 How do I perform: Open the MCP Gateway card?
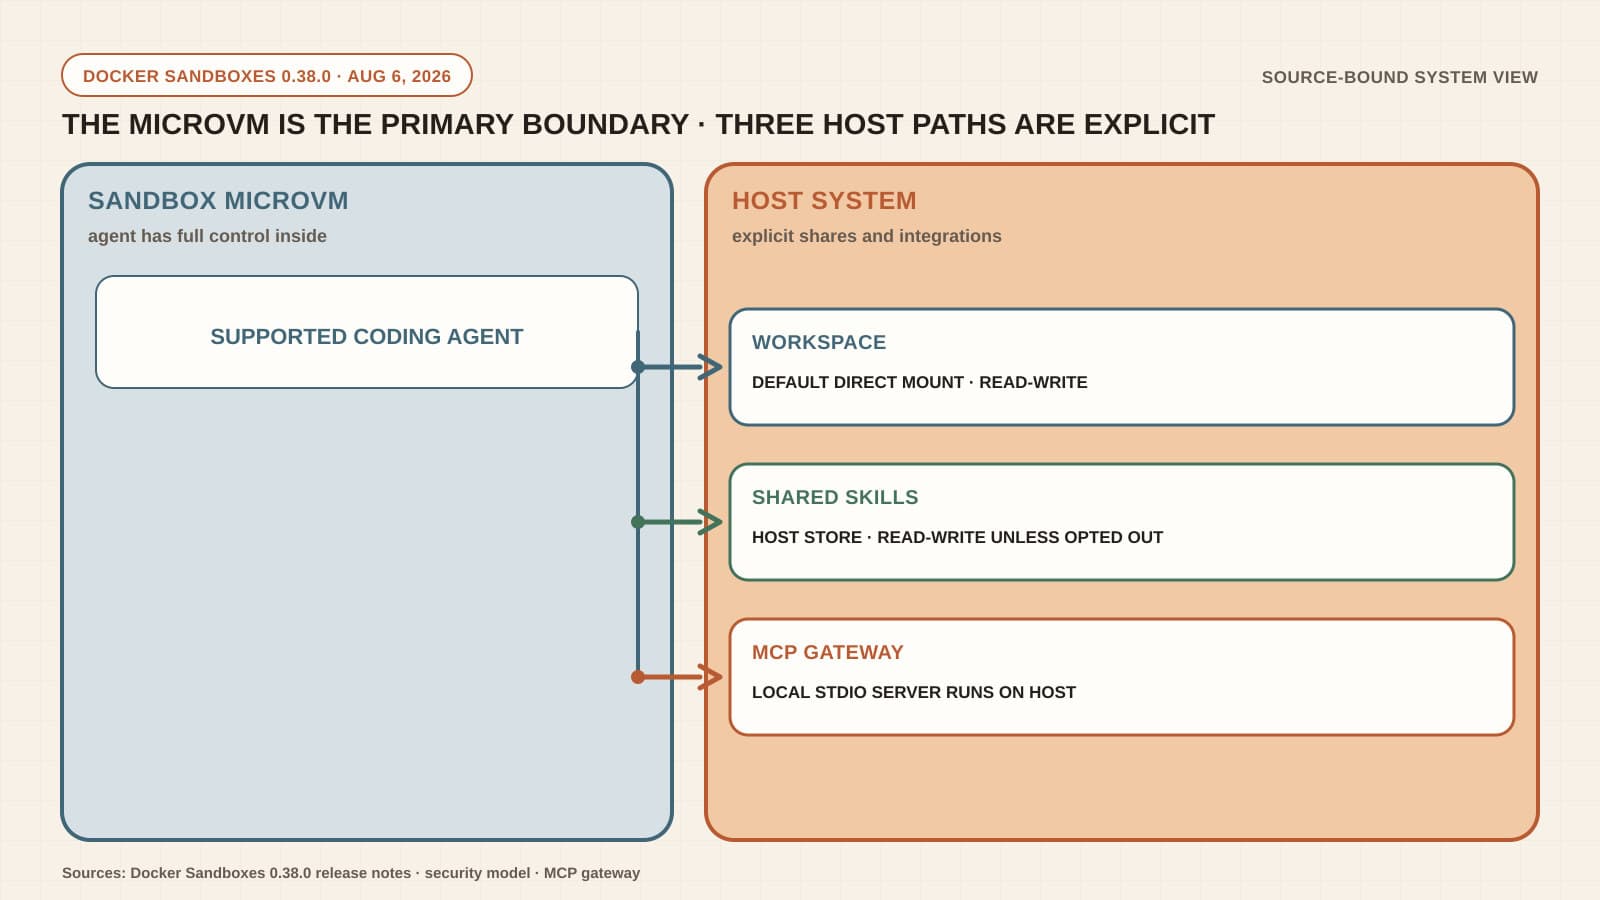pyautogui.click(x=1122, y=677)
